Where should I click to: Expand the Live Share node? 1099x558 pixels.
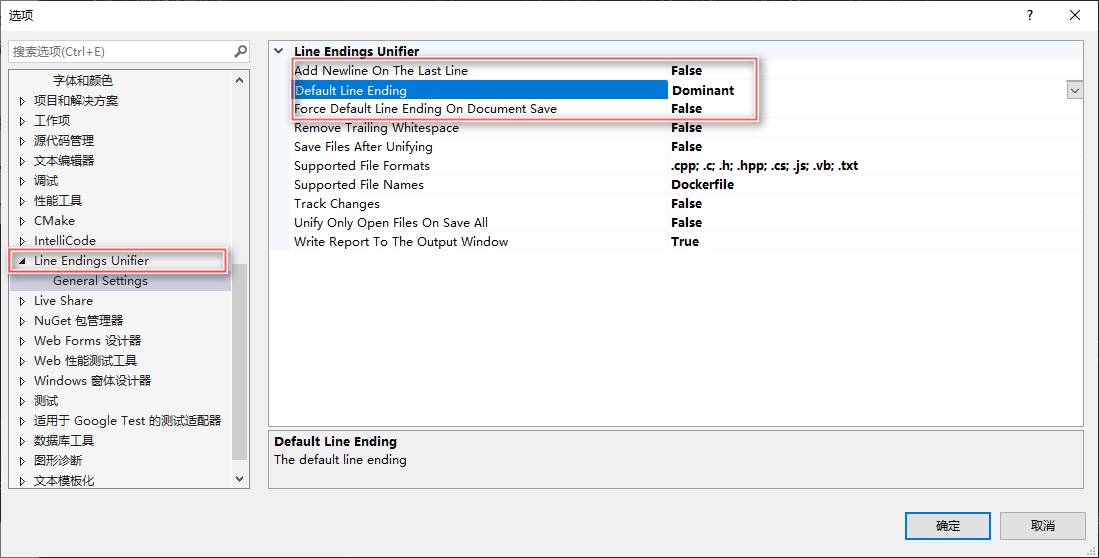coord(22,301)
